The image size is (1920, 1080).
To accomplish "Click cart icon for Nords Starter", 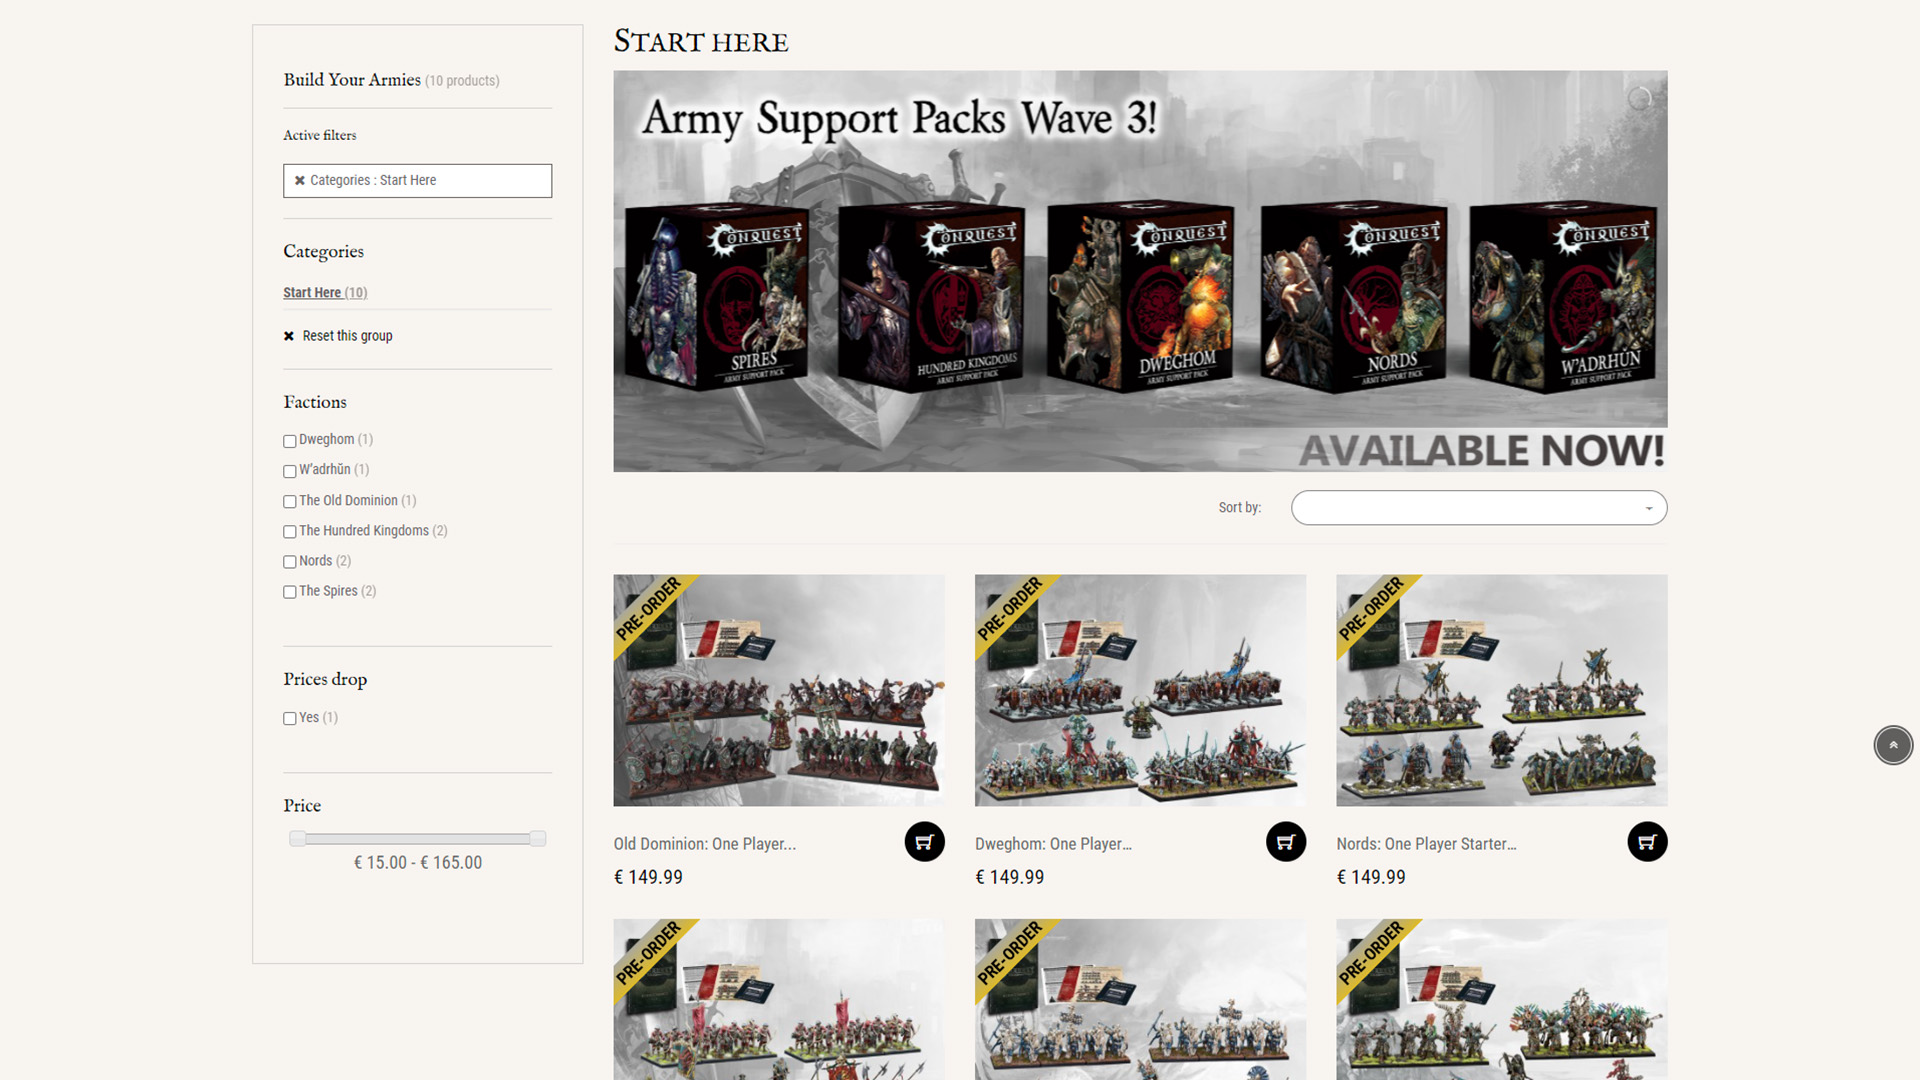I will [1647, 842].
